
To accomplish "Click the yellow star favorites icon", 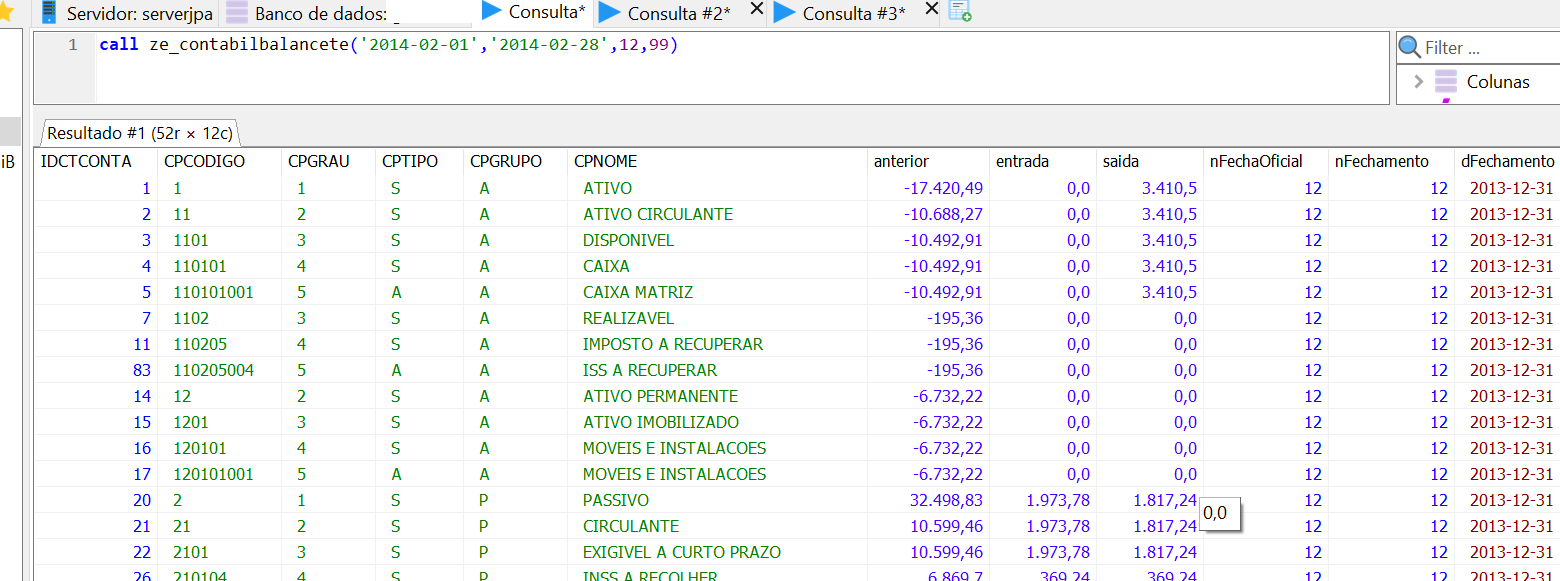I will [x=6, y=13].
